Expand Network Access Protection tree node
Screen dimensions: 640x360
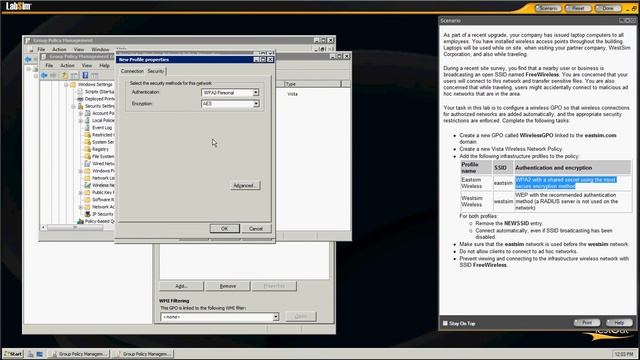coord(81,207)
